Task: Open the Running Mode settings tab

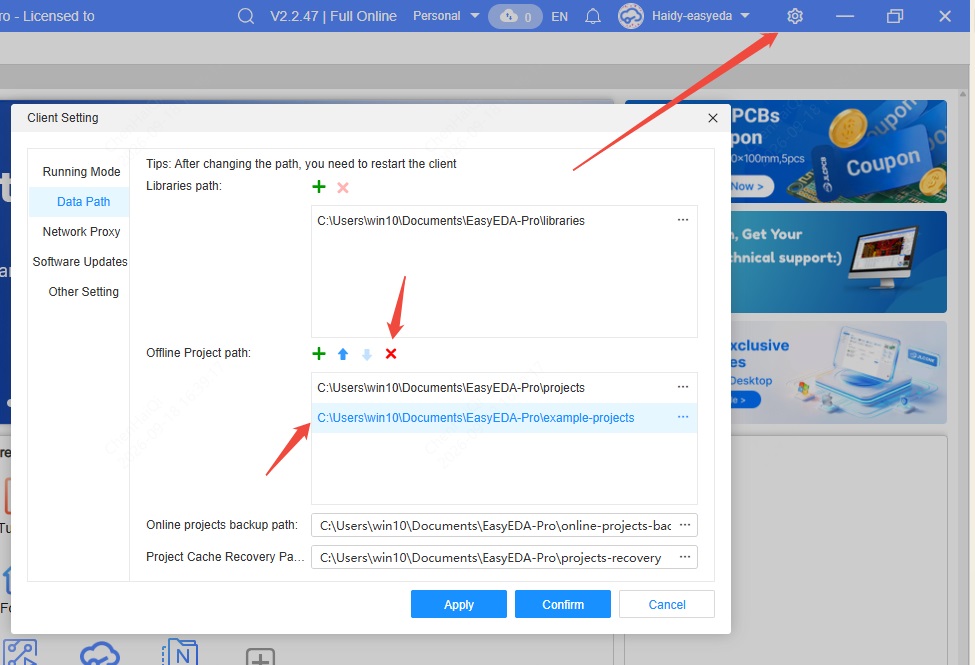Action: [81, 172]
